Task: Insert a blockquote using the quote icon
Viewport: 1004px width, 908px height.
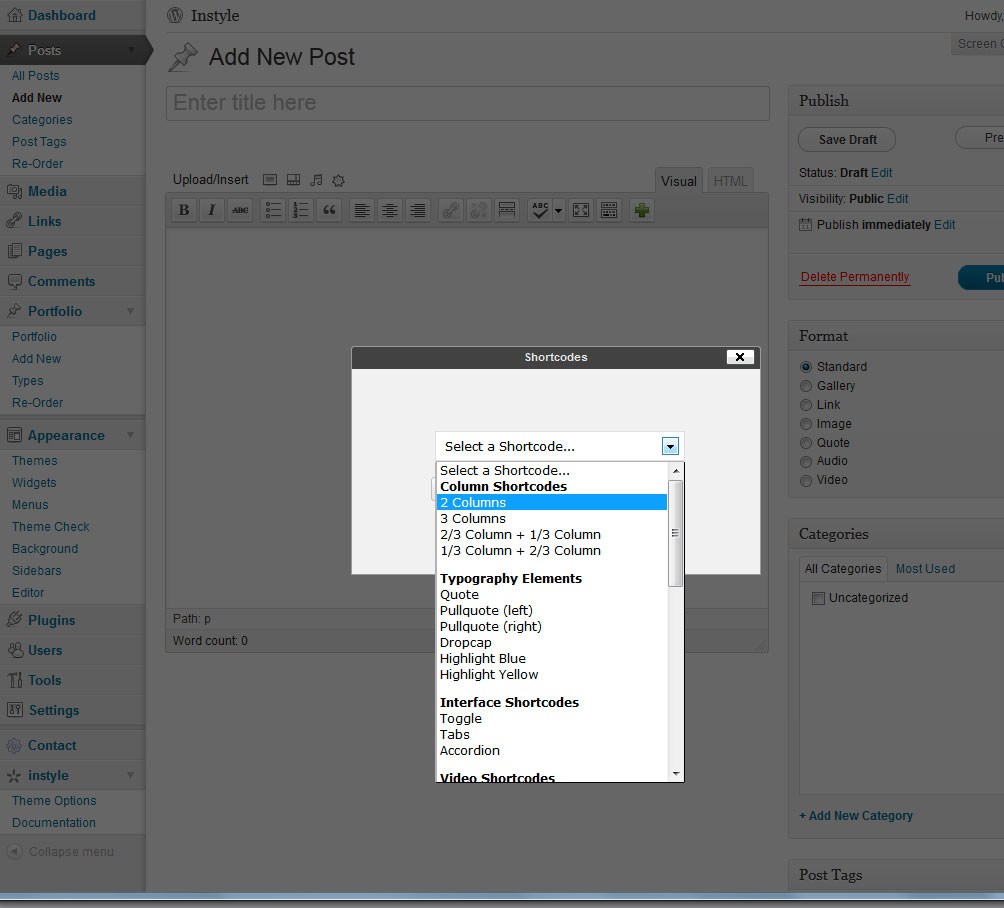Action: [329, 210]
